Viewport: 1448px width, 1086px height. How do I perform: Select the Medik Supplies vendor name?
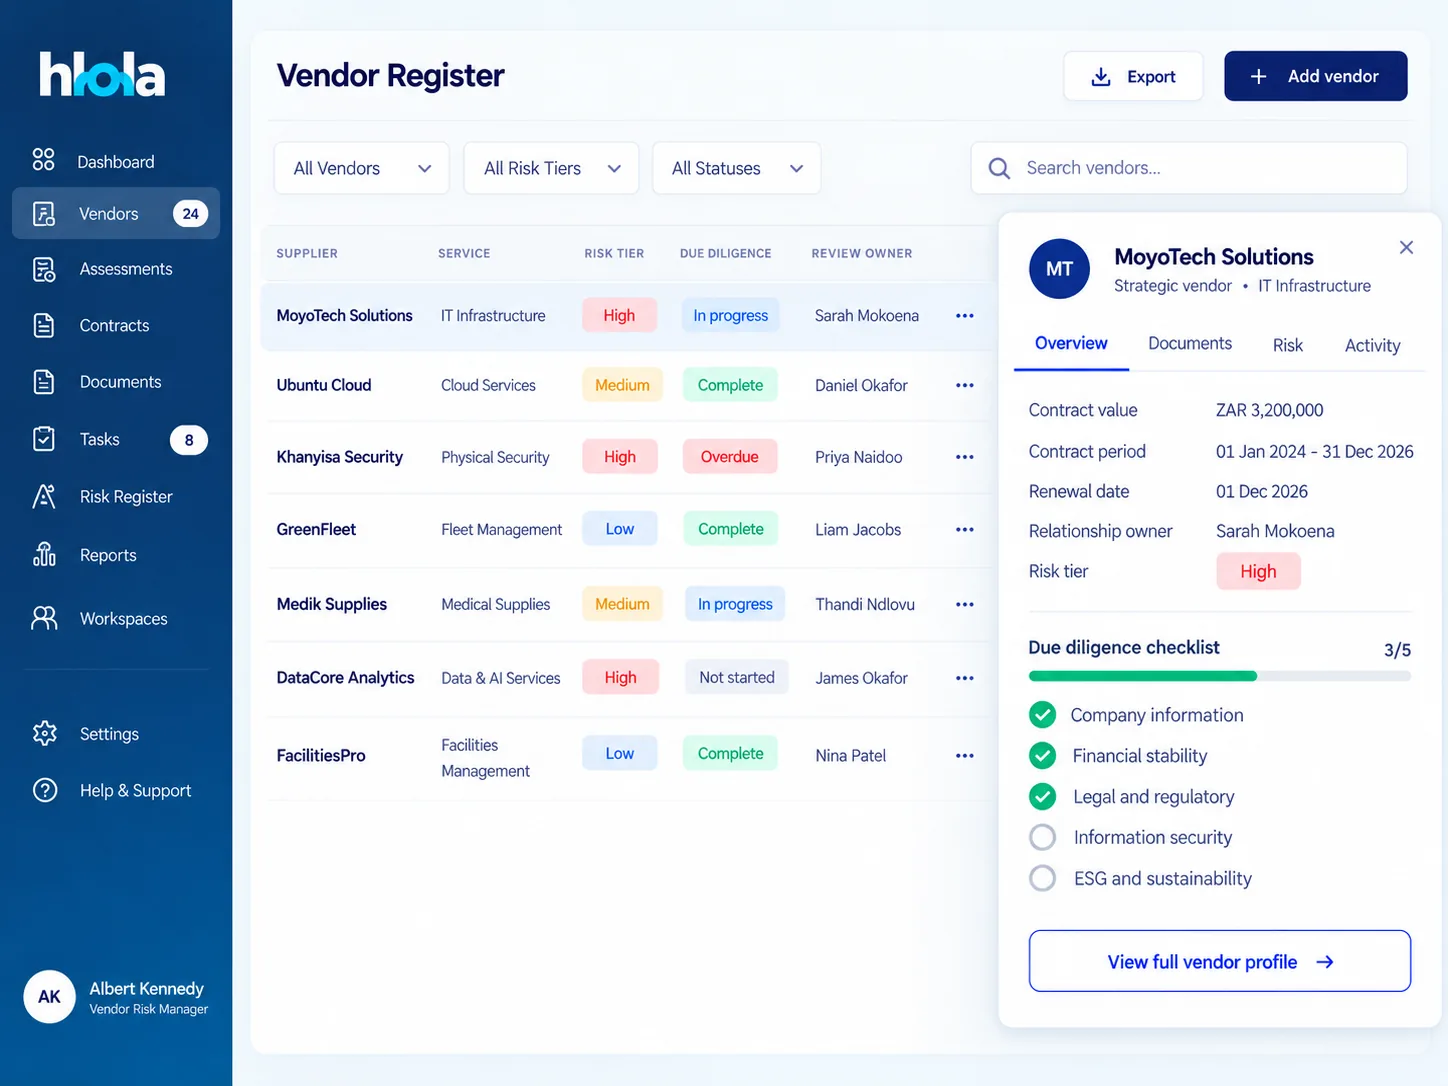pyautogui.click(x=332, y=604)
